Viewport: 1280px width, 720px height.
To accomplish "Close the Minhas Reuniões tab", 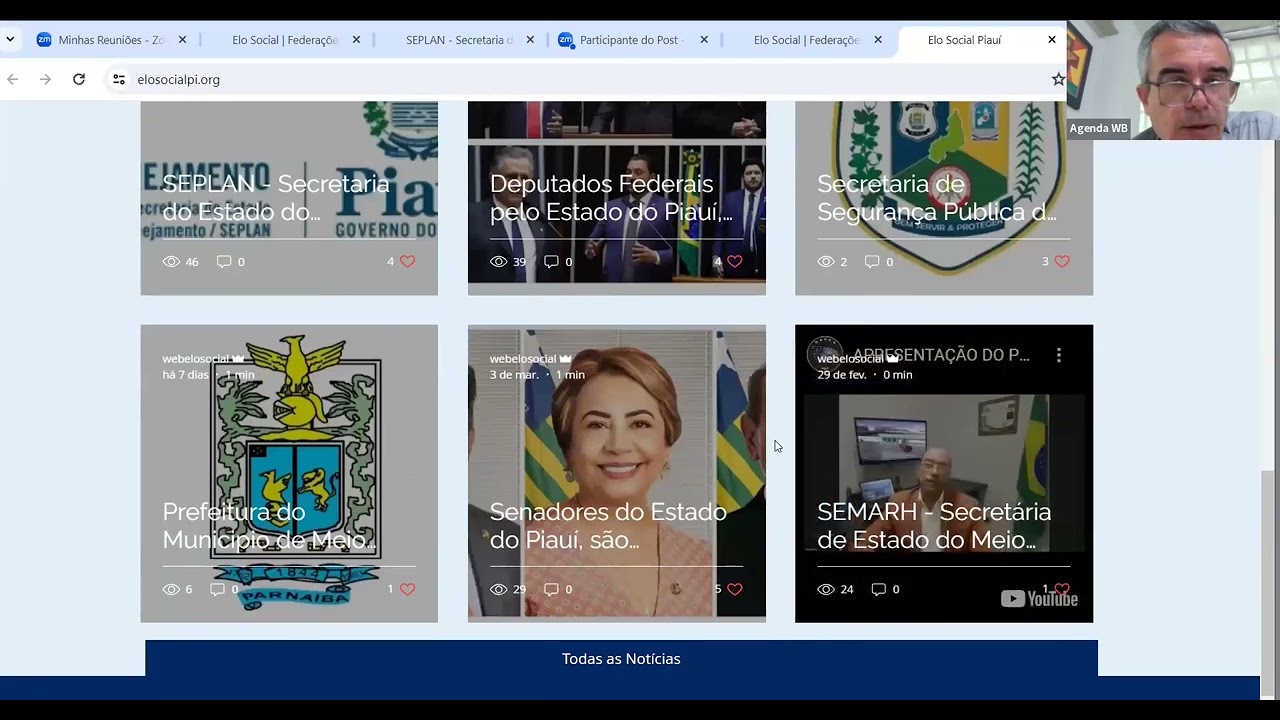I will (182, 40).
